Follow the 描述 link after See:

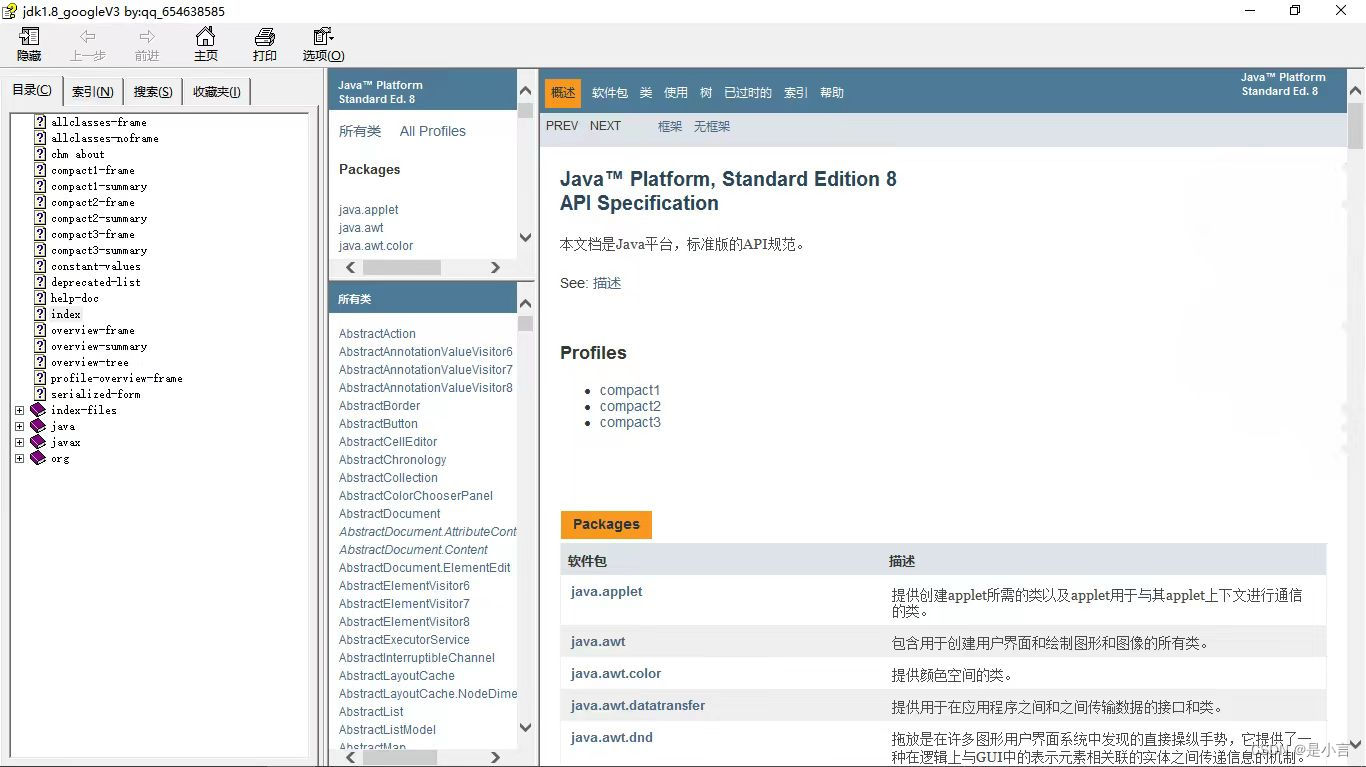607,283
